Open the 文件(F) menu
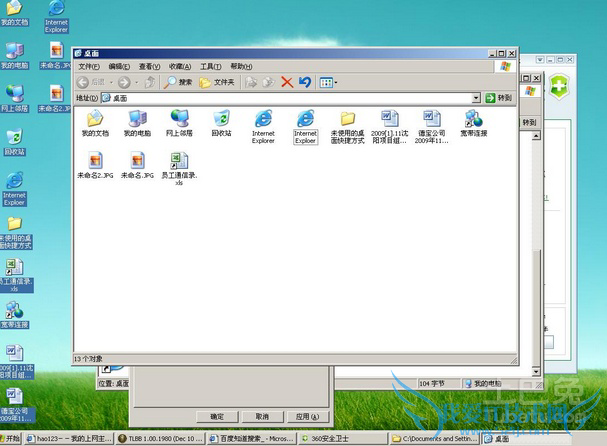This screenshot has height=446, width=607. click(x=88, y=66)
